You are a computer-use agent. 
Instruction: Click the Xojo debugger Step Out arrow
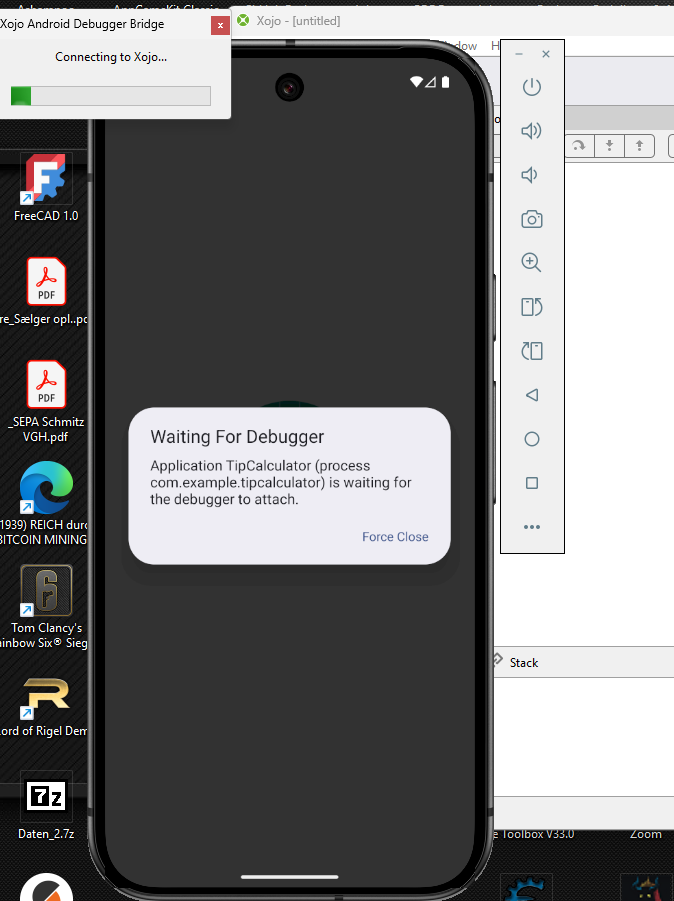coord(639,146)
